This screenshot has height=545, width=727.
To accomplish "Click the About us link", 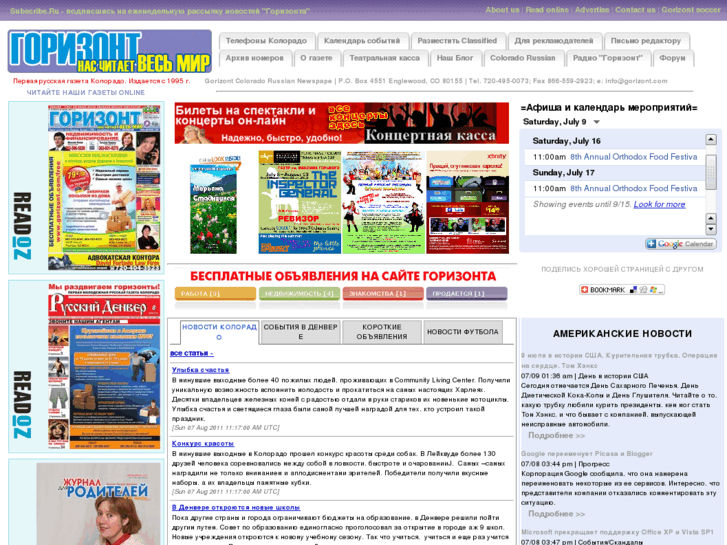I will 502,10.
